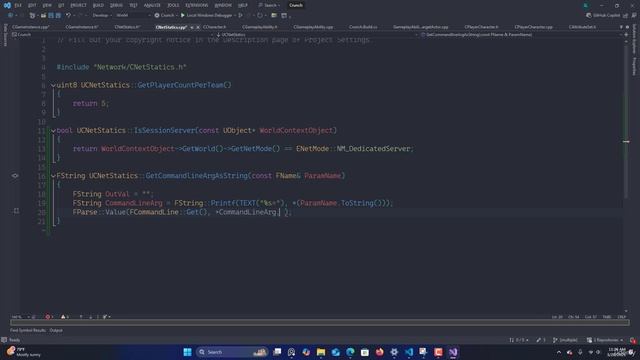Click the branch status bar item
640x360 pixels.
565,340
